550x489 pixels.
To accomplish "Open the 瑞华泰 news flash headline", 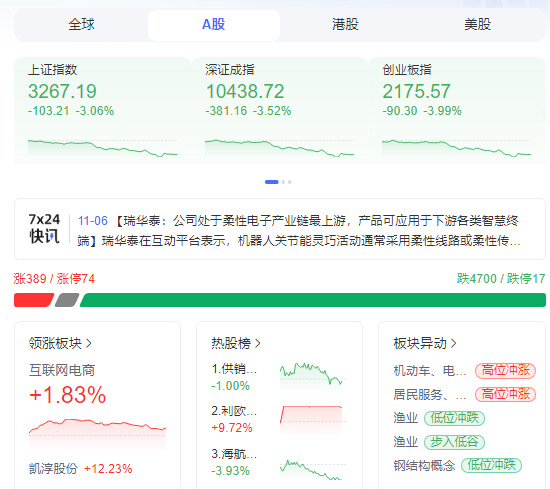I will pos(299,230).
